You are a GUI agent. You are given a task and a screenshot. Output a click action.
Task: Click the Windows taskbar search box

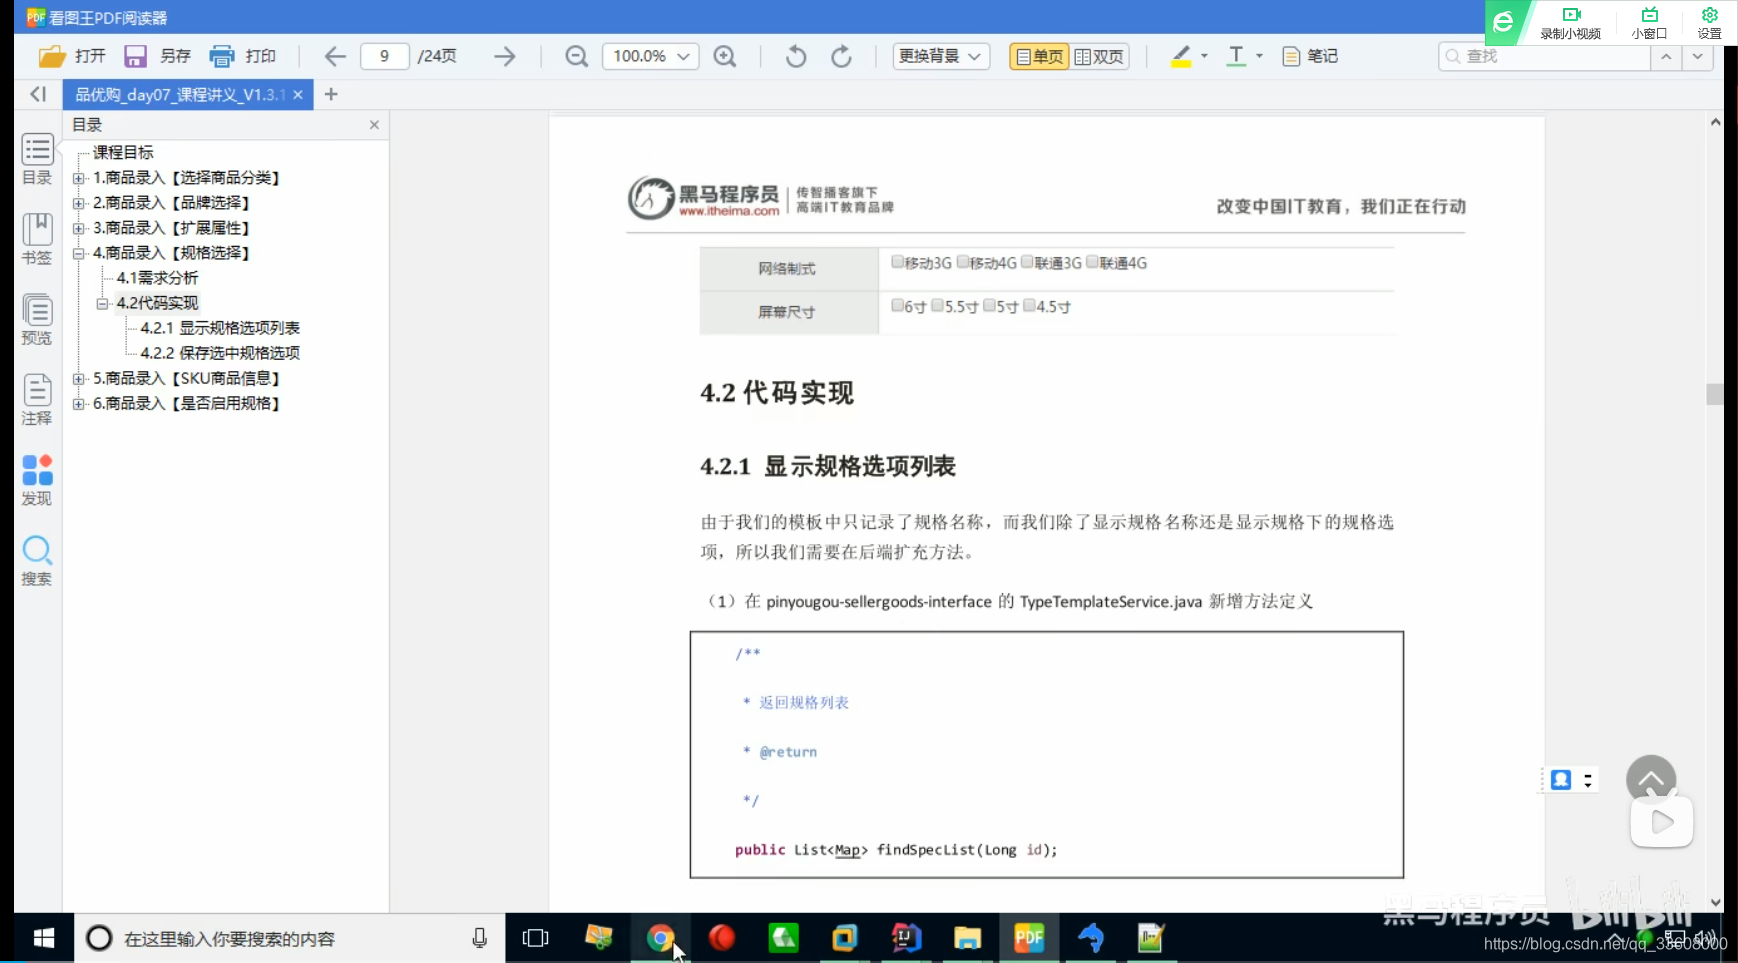(x=290, y=938)
